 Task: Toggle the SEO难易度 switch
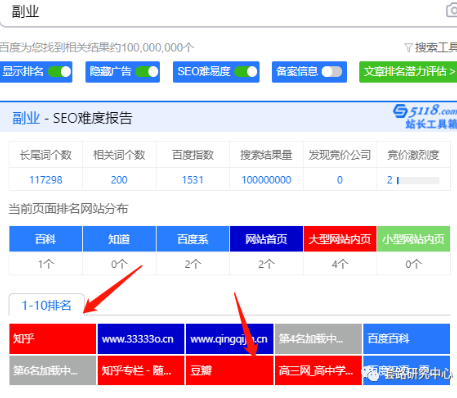[x=246, y=72]
